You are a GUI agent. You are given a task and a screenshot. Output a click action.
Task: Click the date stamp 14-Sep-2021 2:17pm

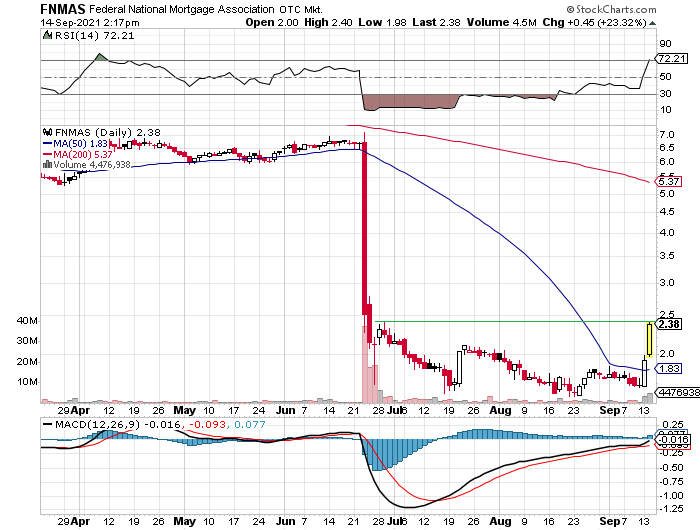pyautogui.click(x=90, y=23)
